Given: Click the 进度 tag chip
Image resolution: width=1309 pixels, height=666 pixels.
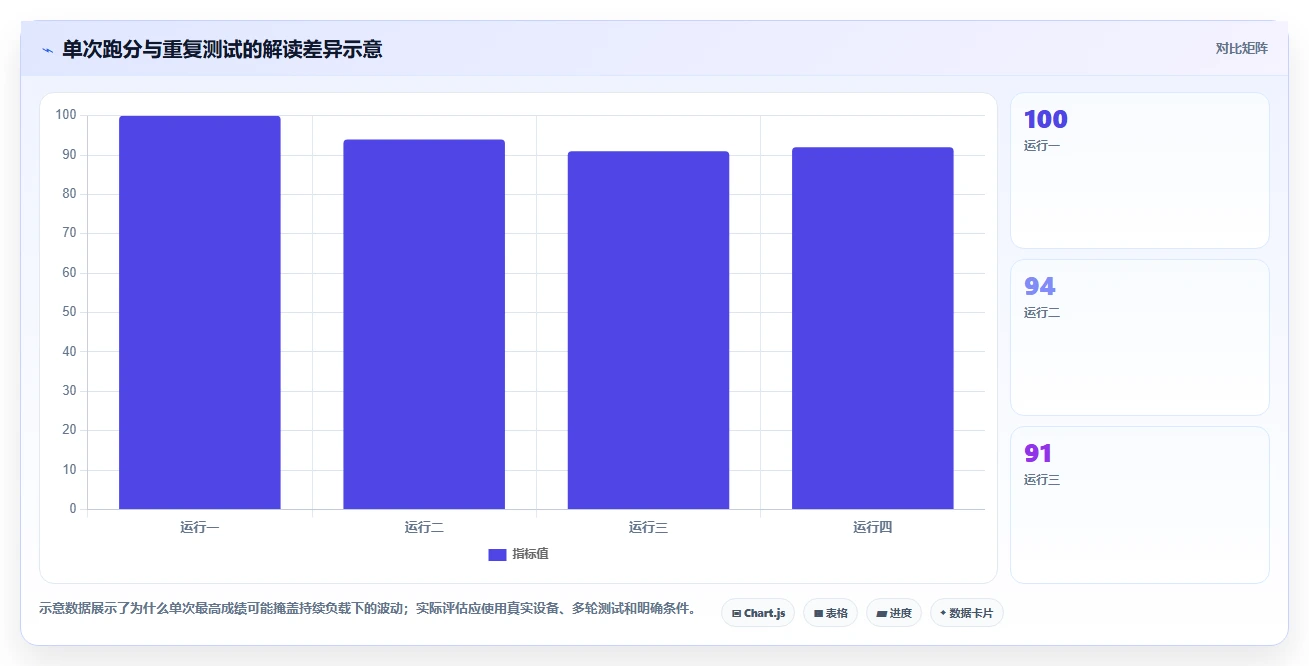Looking at the screenshot, I should [894, 613].
